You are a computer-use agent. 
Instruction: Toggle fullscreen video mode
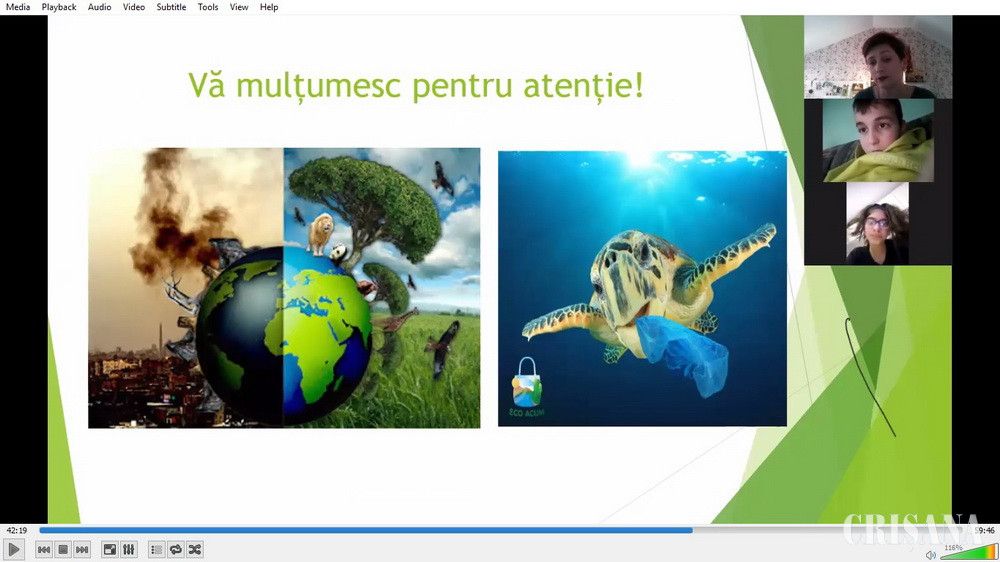point(110,549)
